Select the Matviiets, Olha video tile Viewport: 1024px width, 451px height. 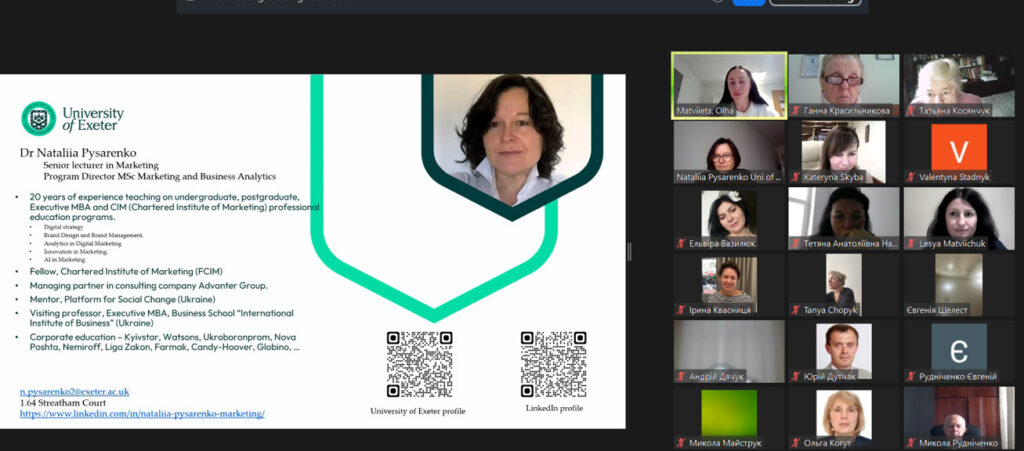728,85
